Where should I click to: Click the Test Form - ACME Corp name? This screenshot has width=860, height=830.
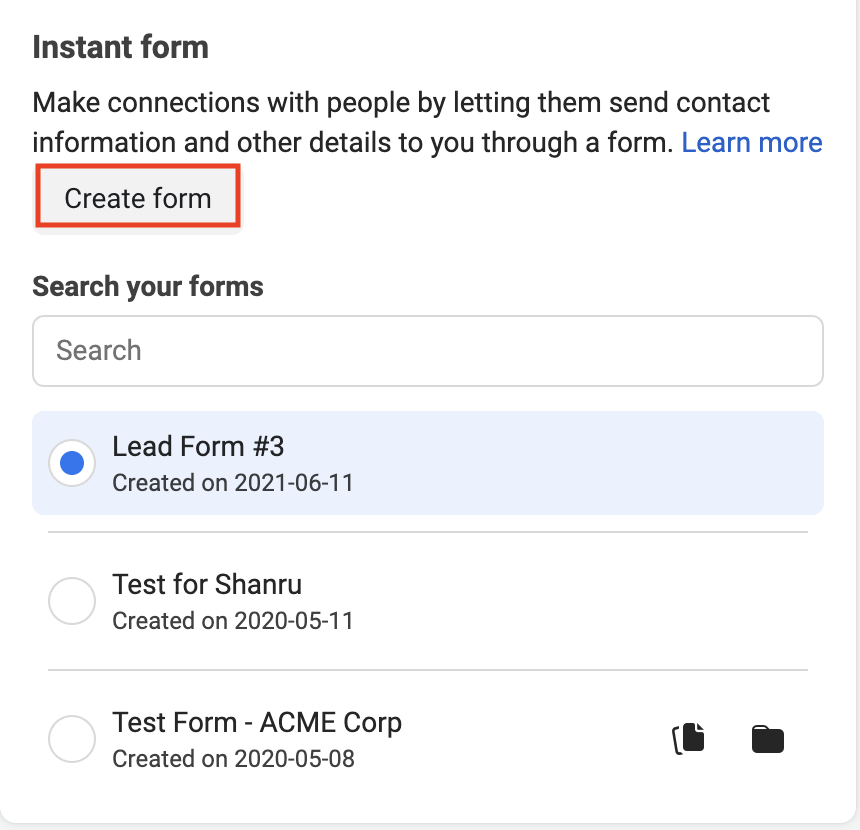(257, 722)
